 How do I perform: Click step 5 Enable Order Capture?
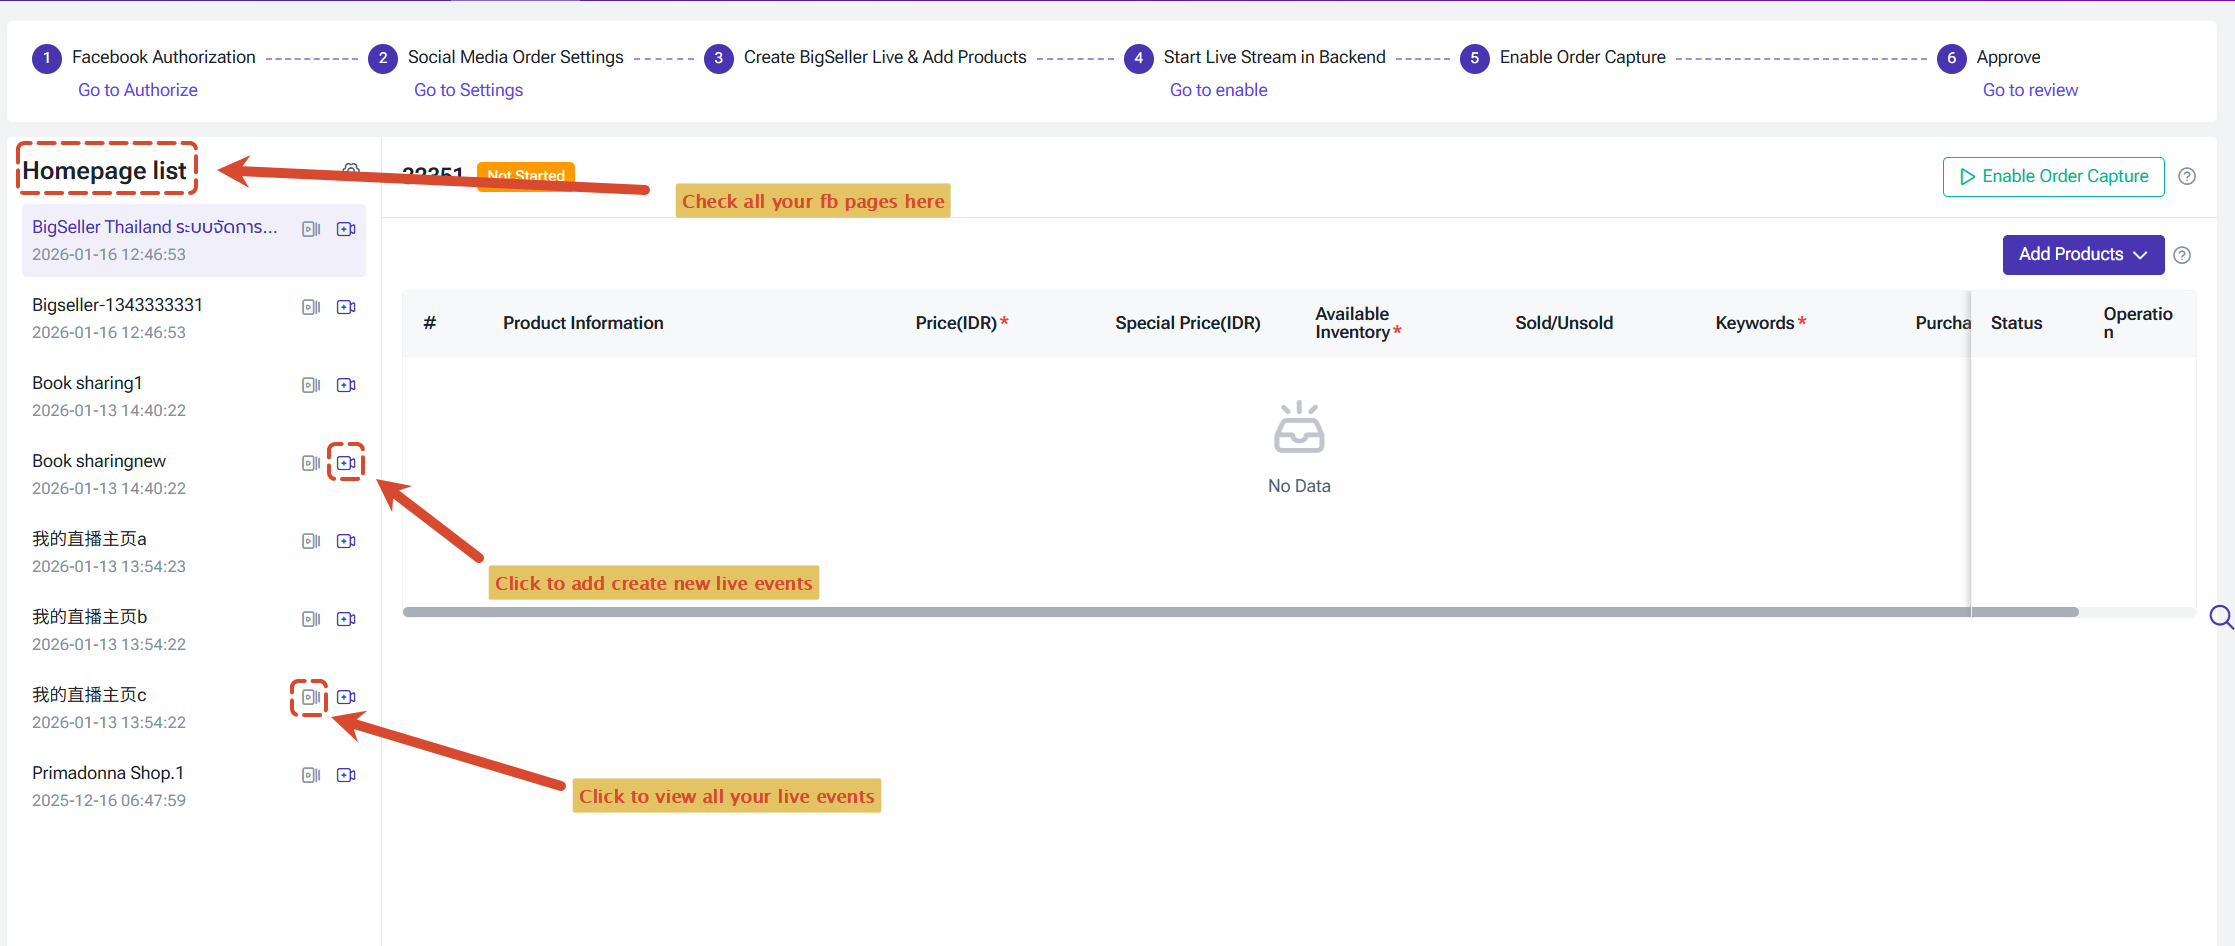1563,58
